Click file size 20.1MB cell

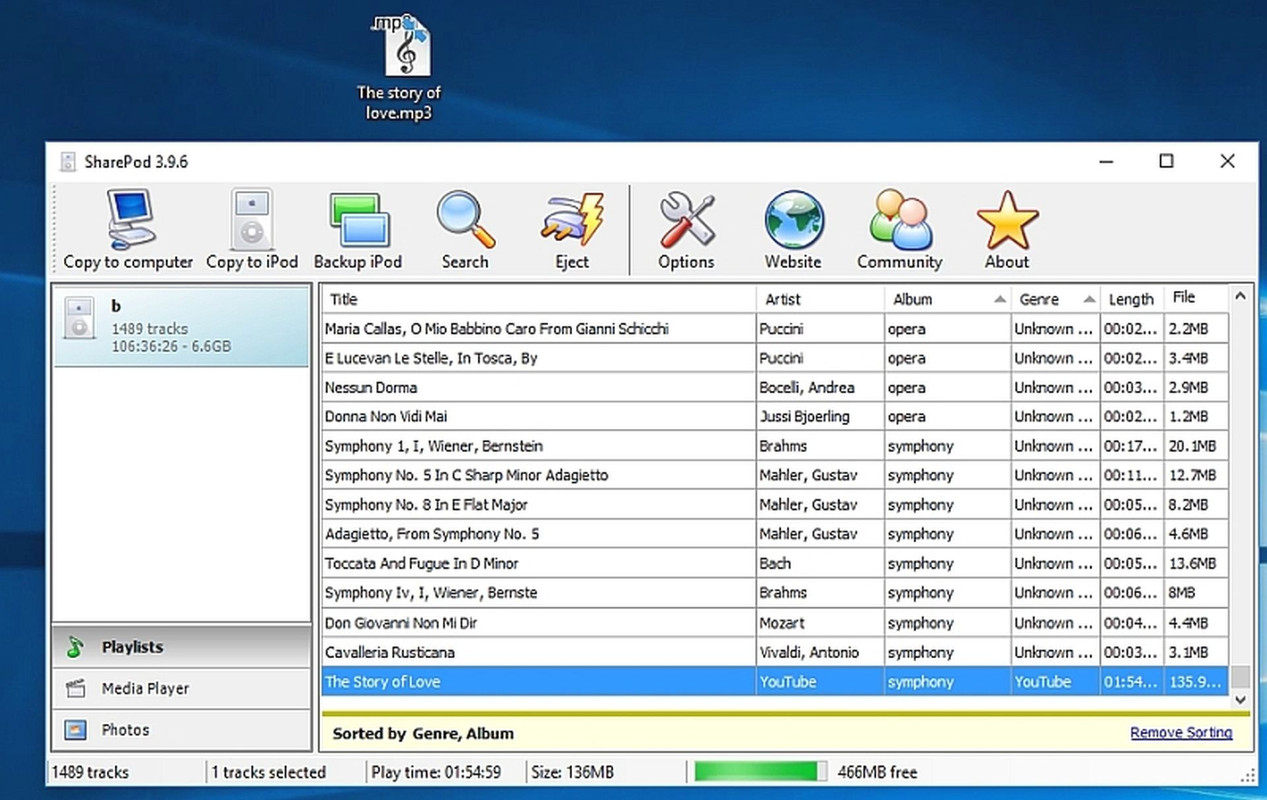1196,446
